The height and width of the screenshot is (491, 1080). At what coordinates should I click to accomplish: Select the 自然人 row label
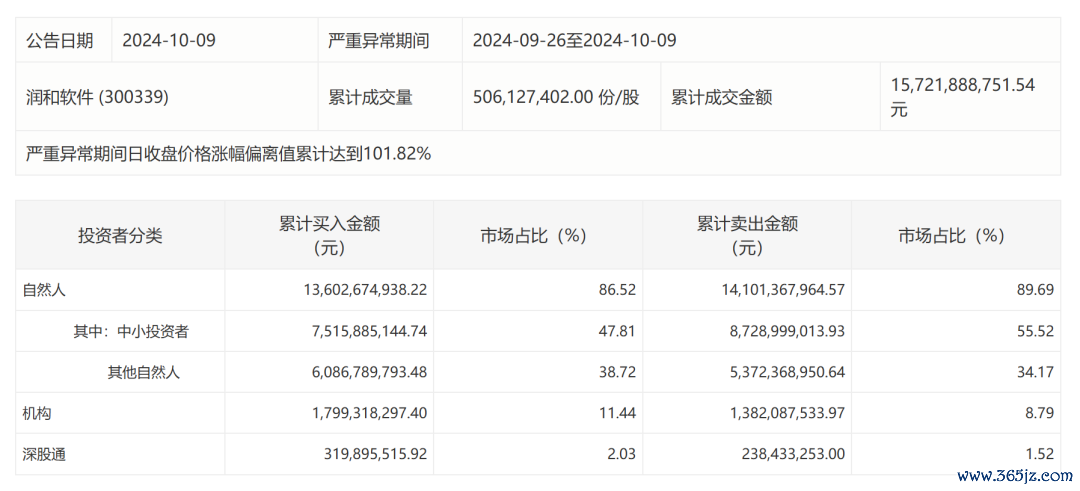coord(44,290)
